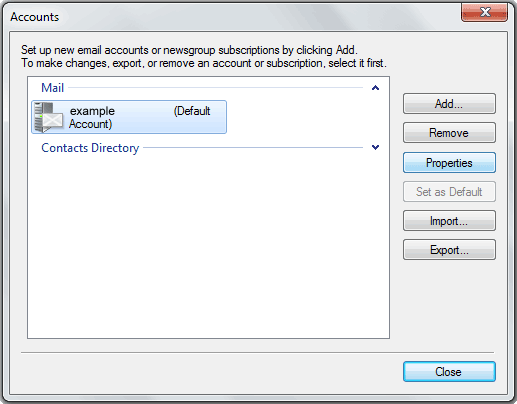
Task: Dismiss the dialog with Close button
Action: [x=449, y=372]
